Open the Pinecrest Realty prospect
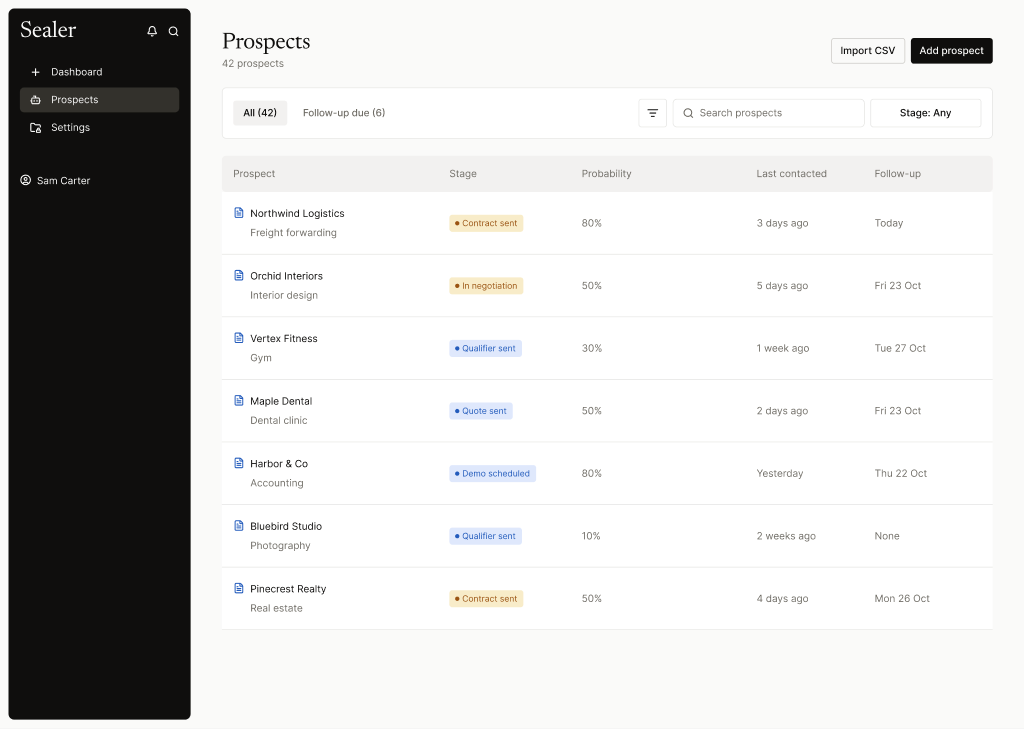This screenshot has width=1024, height=729. click(288, 589)
